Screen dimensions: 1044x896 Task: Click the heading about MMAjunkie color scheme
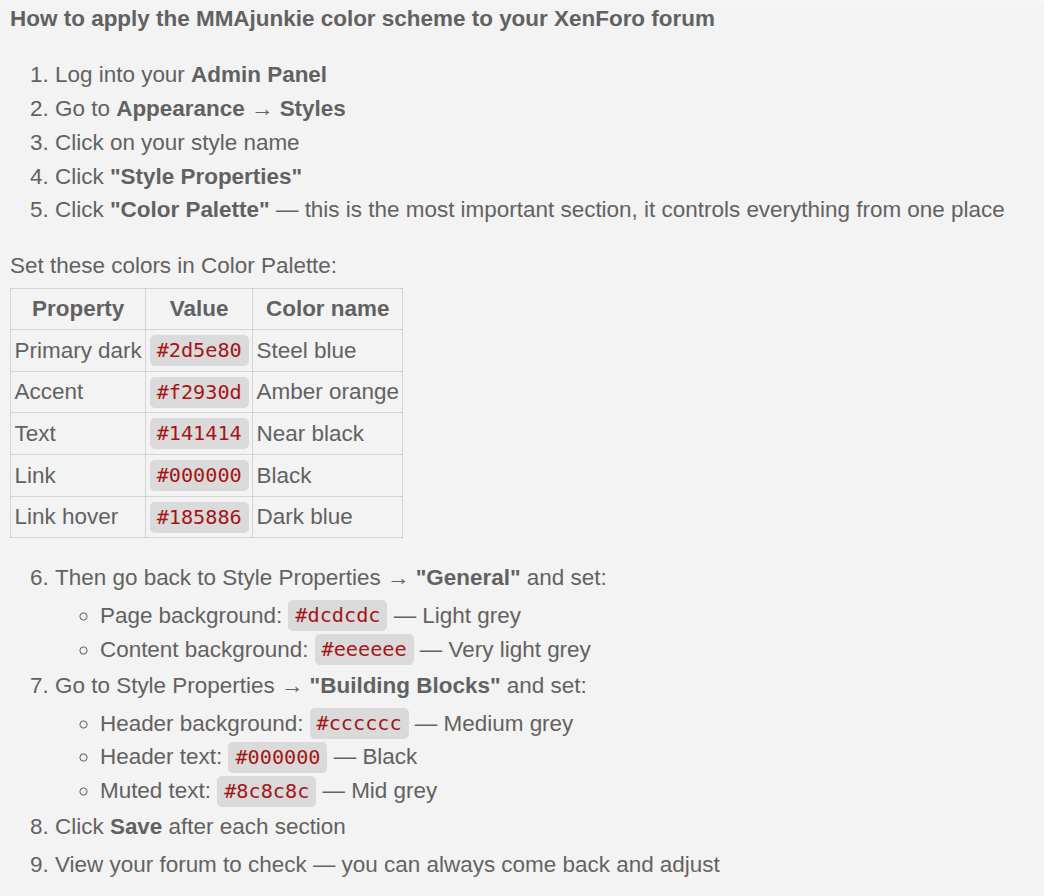coord(362,19)
